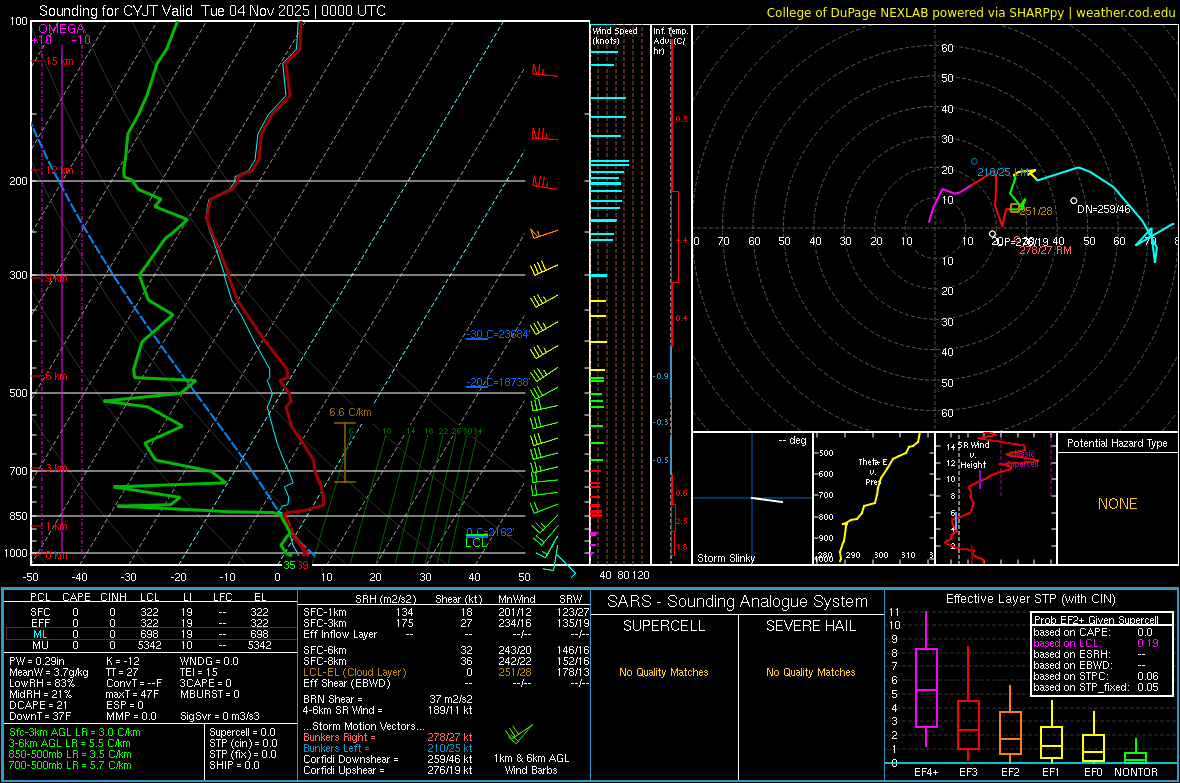Click the PW = 0.29in value
1180x783 pixels.
point(37,661)
